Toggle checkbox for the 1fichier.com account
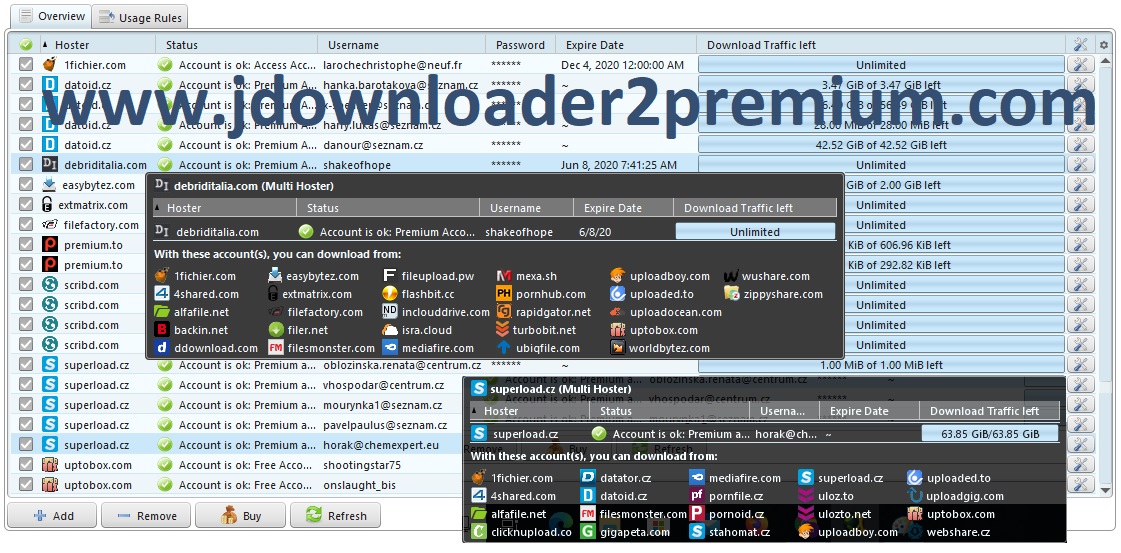 [x=26, y=65]
